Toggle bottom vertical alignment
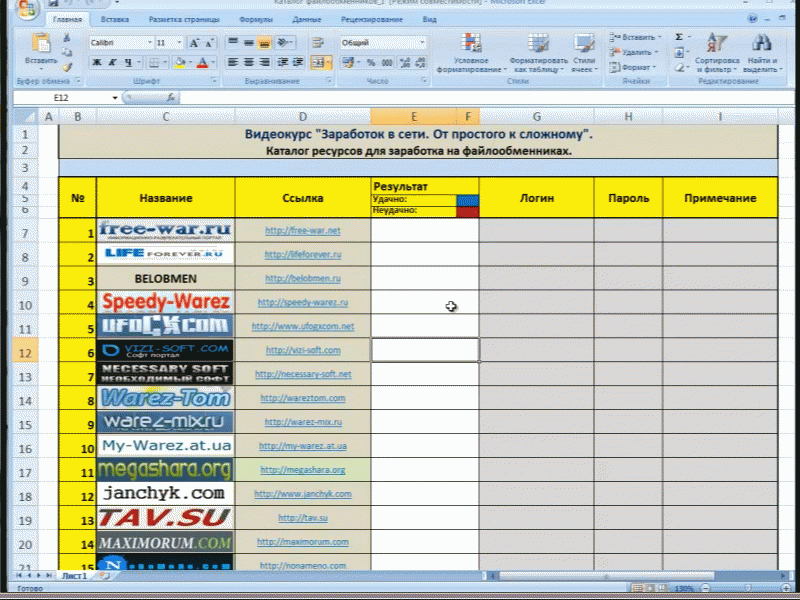 pyautogui.click(x=264, y=42)
